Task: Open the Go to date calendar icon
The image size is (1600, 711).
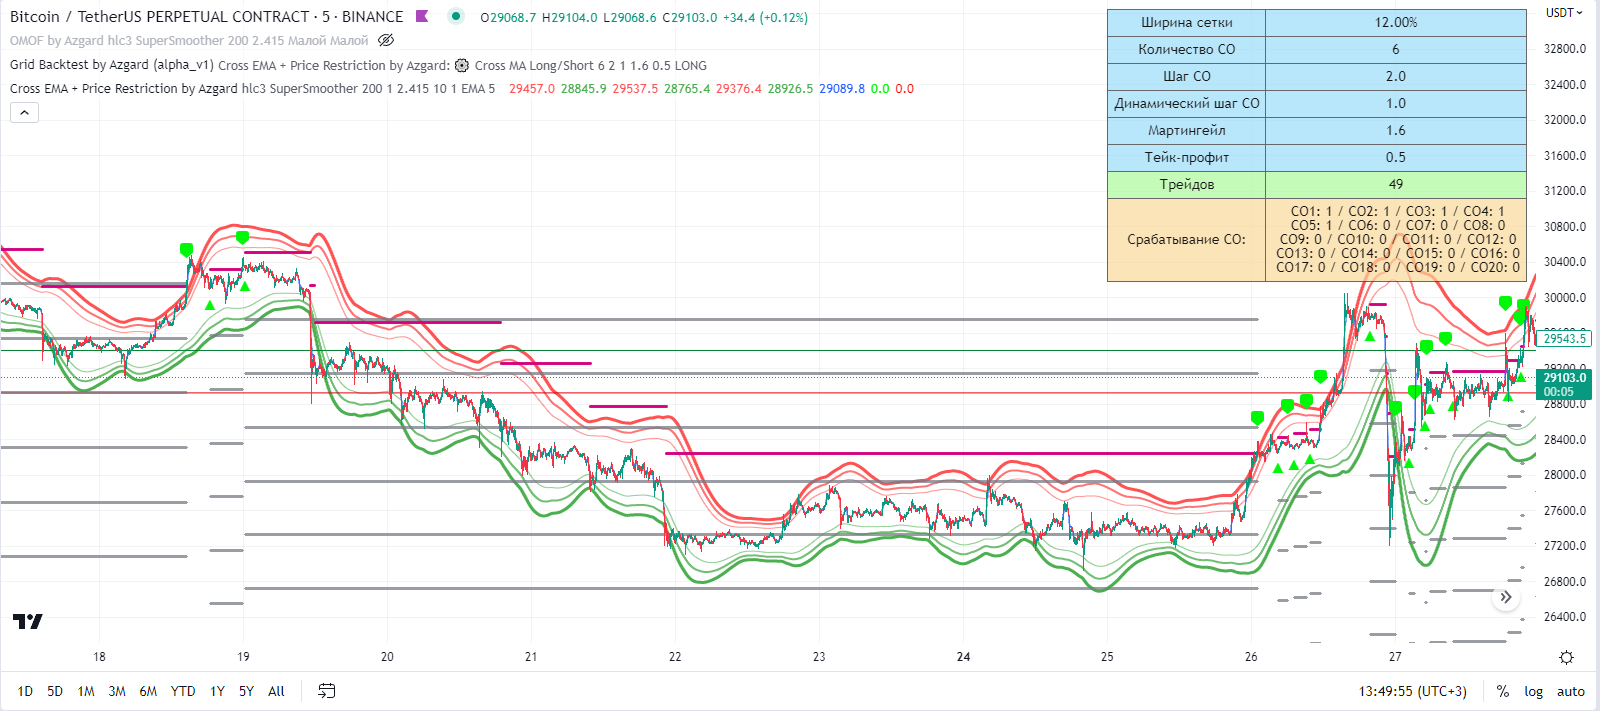Action: [x=326, y=691]
